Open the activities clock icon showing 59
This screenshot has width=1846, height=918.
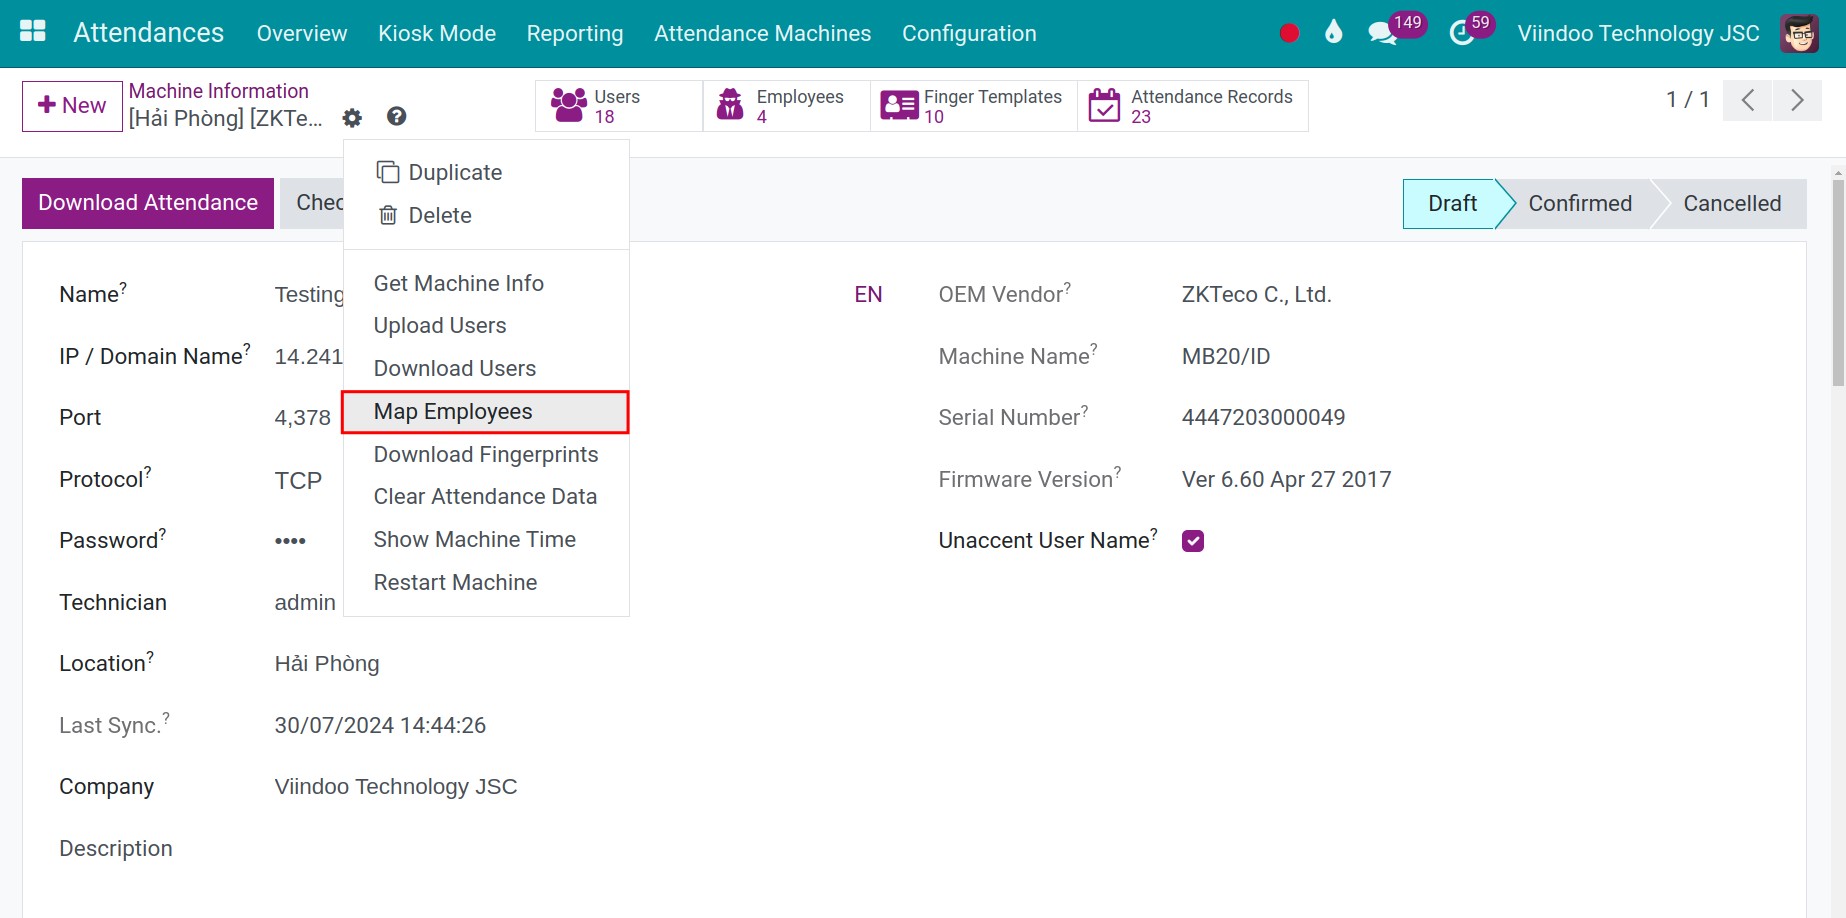(x=1461, y=33)
